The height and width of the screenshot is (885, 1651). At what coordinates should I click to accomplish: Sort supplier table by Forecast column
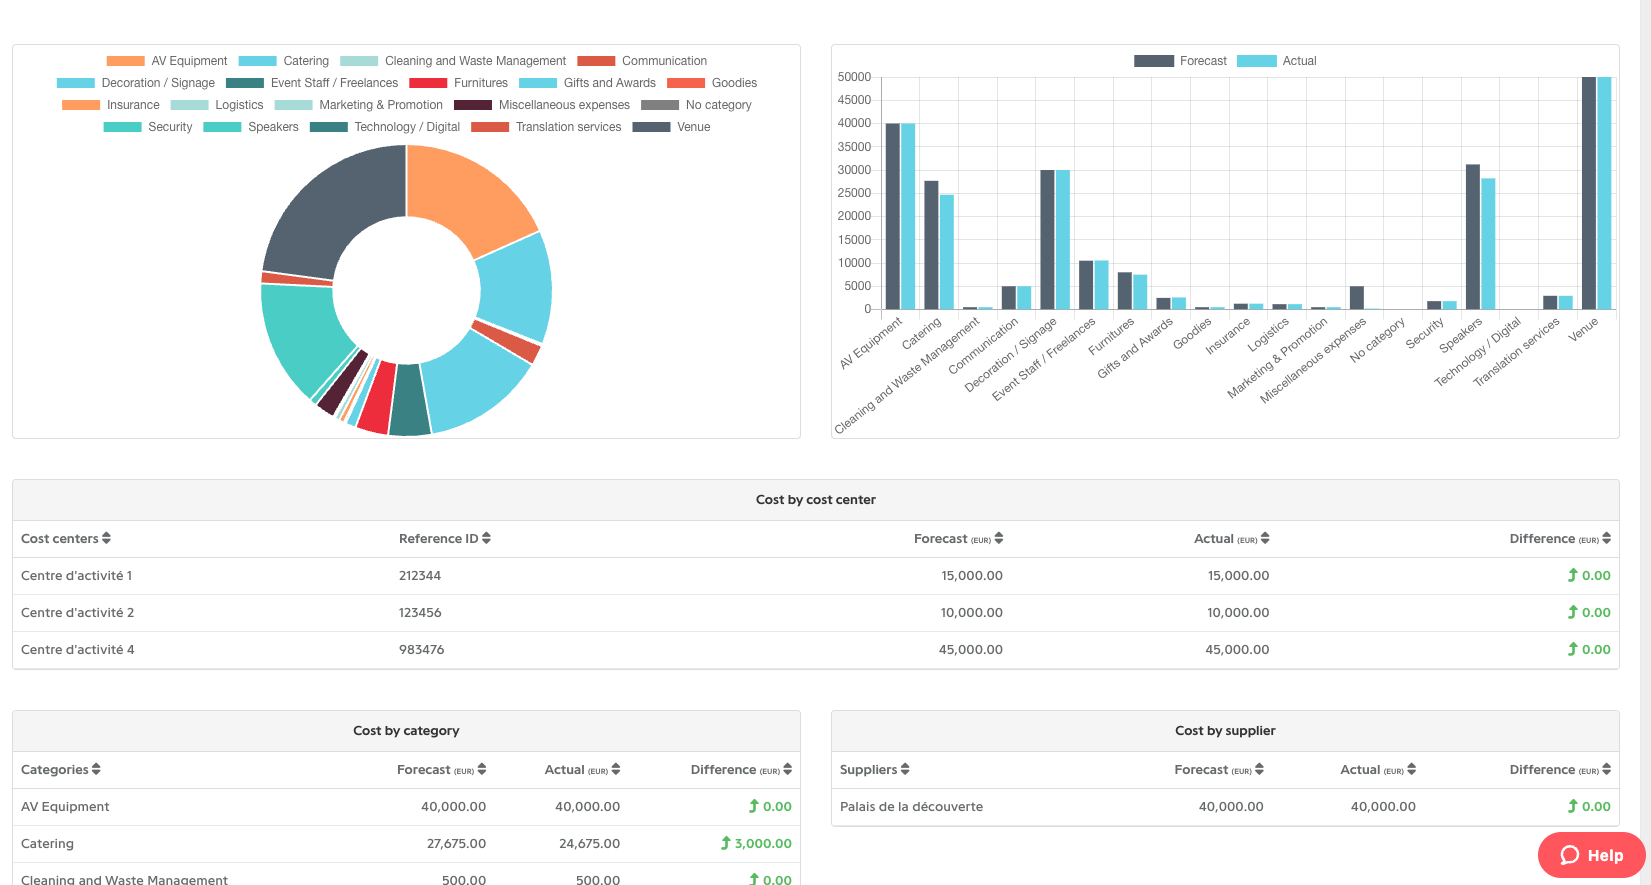[x=1259, y=769]
